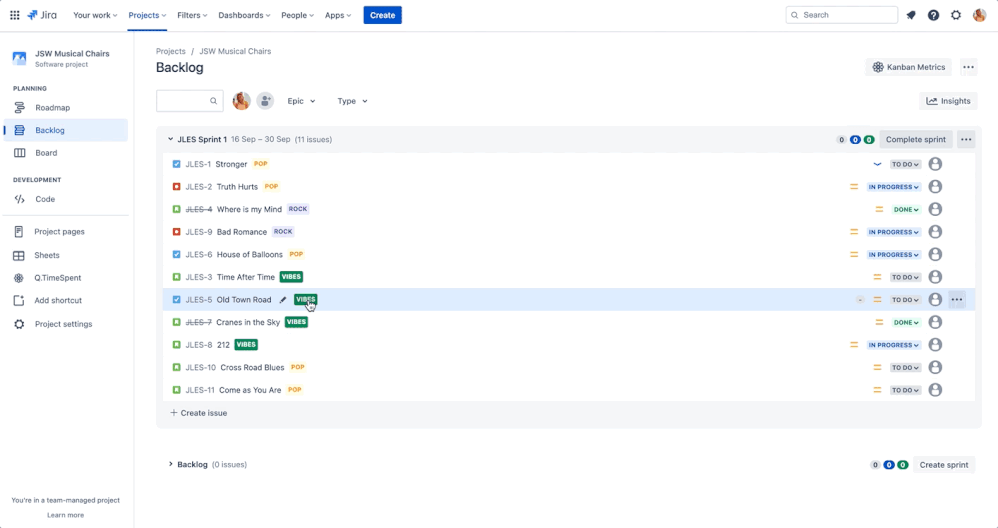
Task: Open the Projects menu
Action: point(147,15)
